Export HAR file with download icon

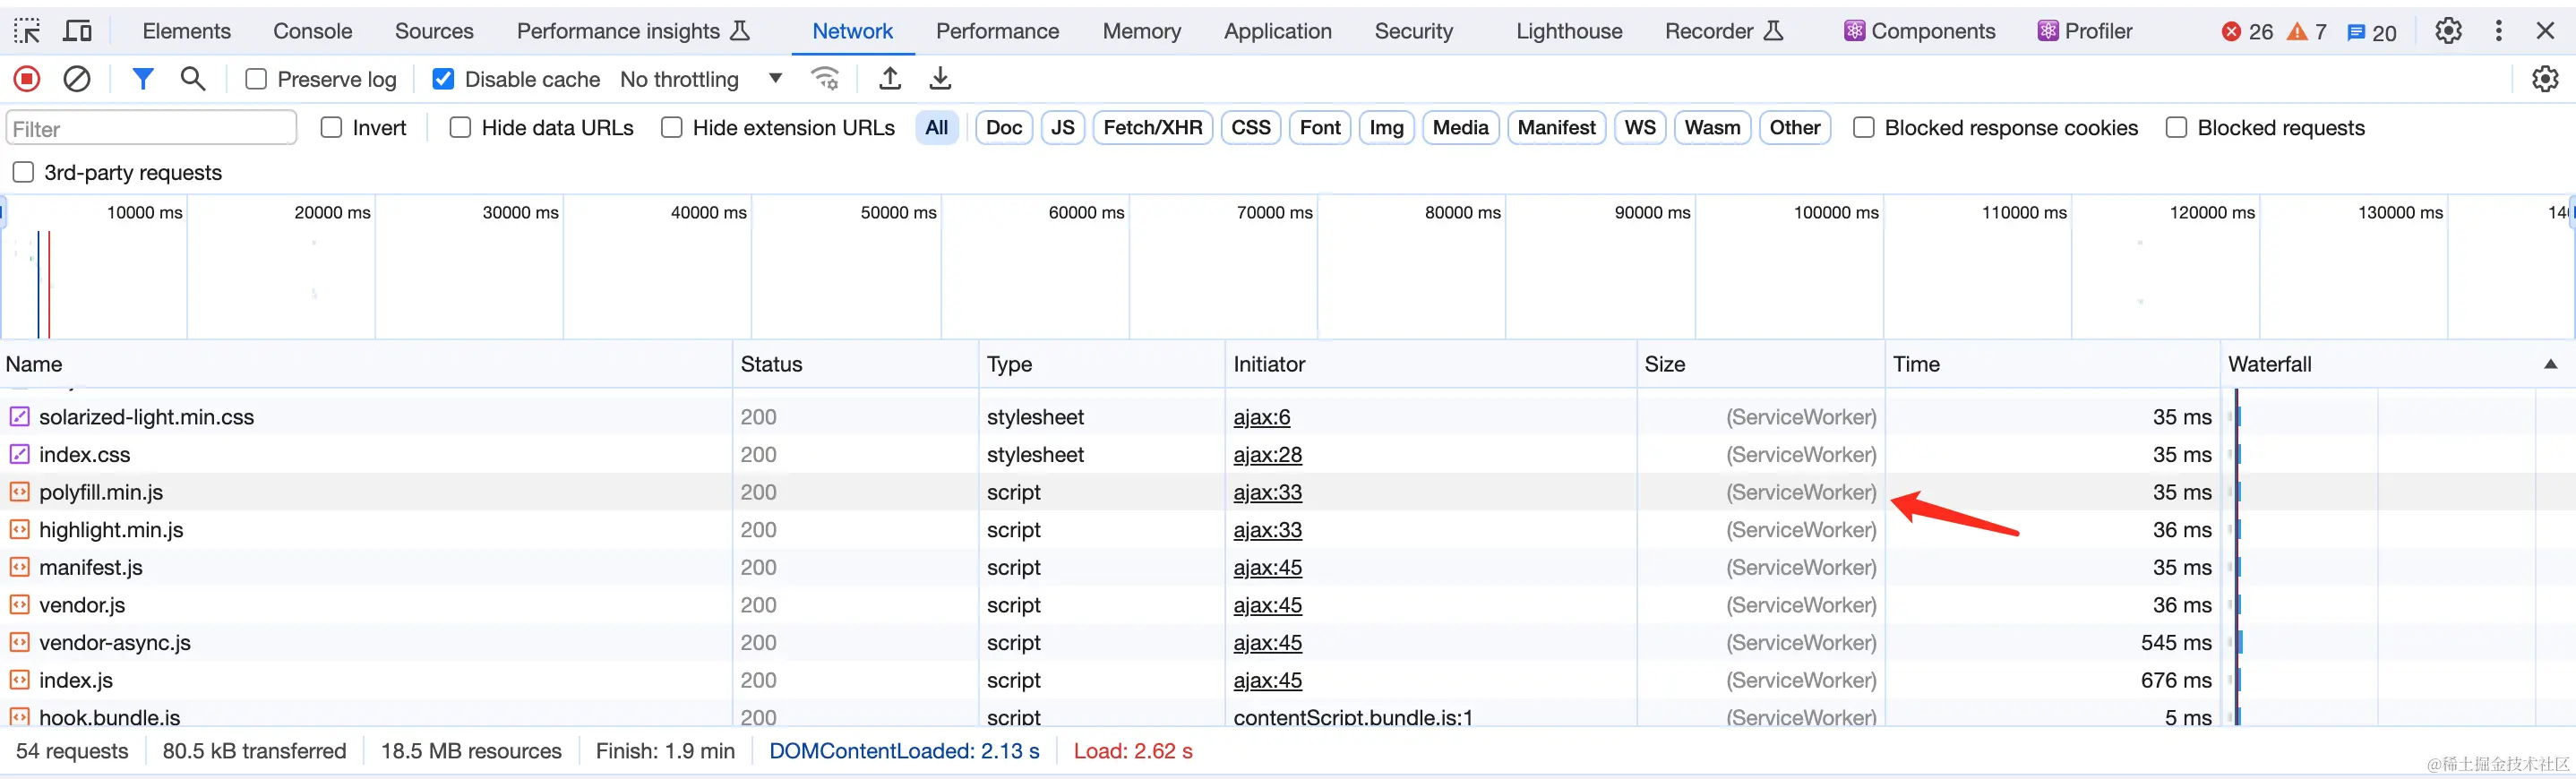coord(940,78)
